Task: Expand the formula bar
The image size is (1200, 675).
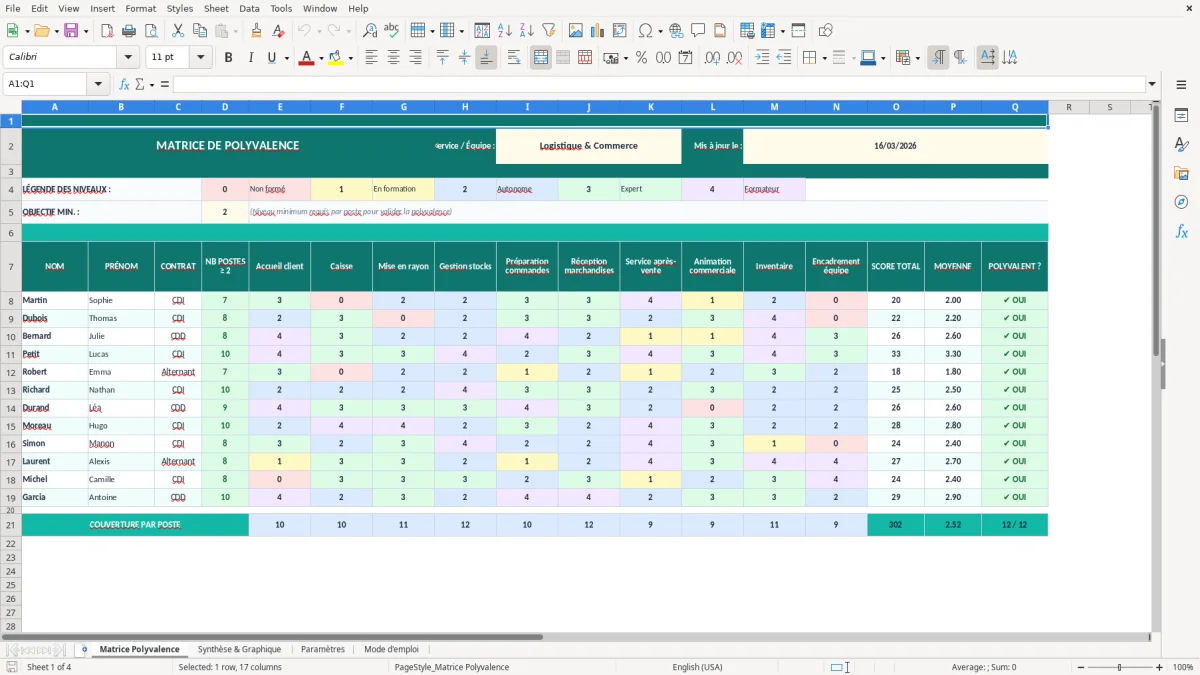Action: click(1152, 84)
